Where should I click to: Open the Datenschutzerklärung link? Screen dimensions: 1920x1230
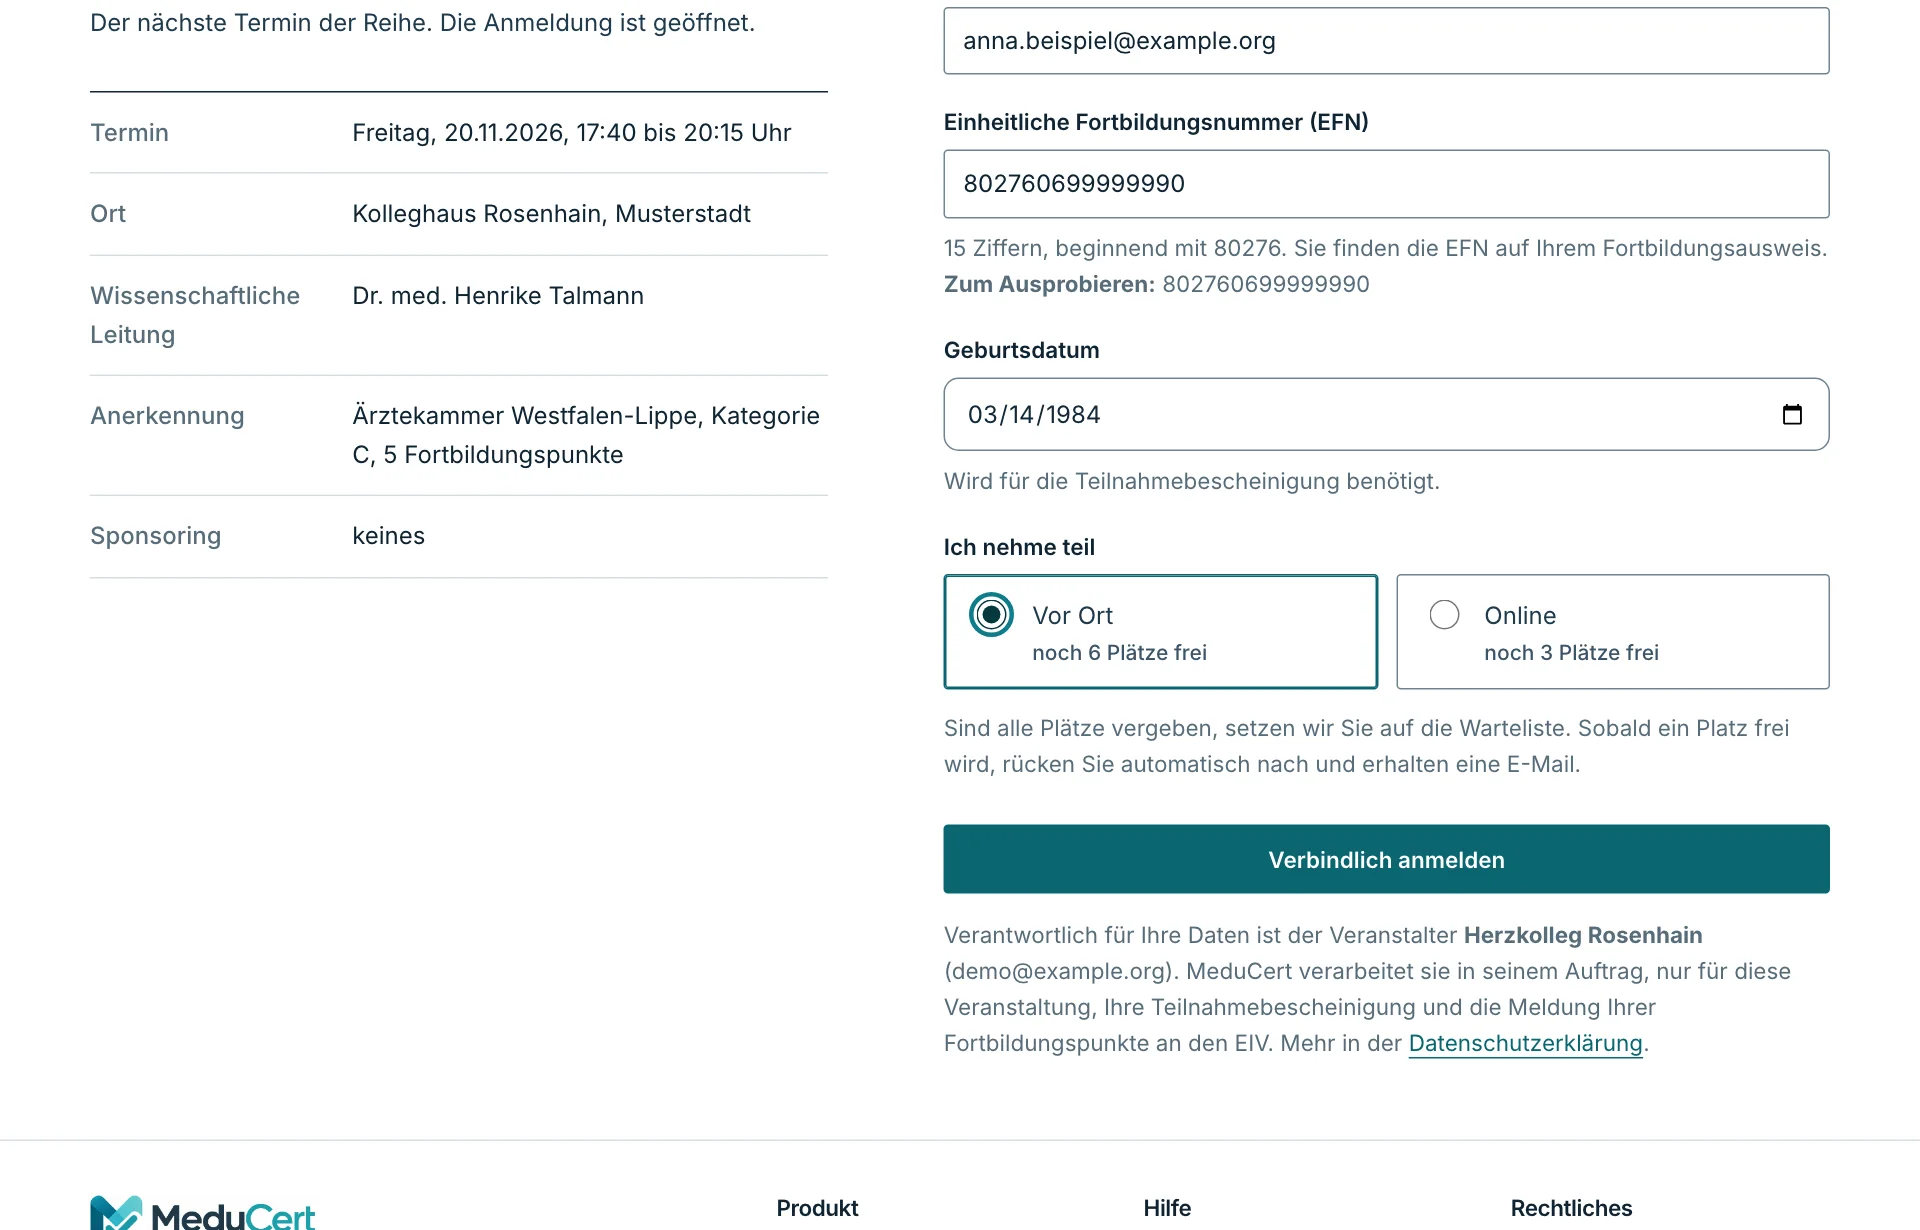[1525, 1043]
